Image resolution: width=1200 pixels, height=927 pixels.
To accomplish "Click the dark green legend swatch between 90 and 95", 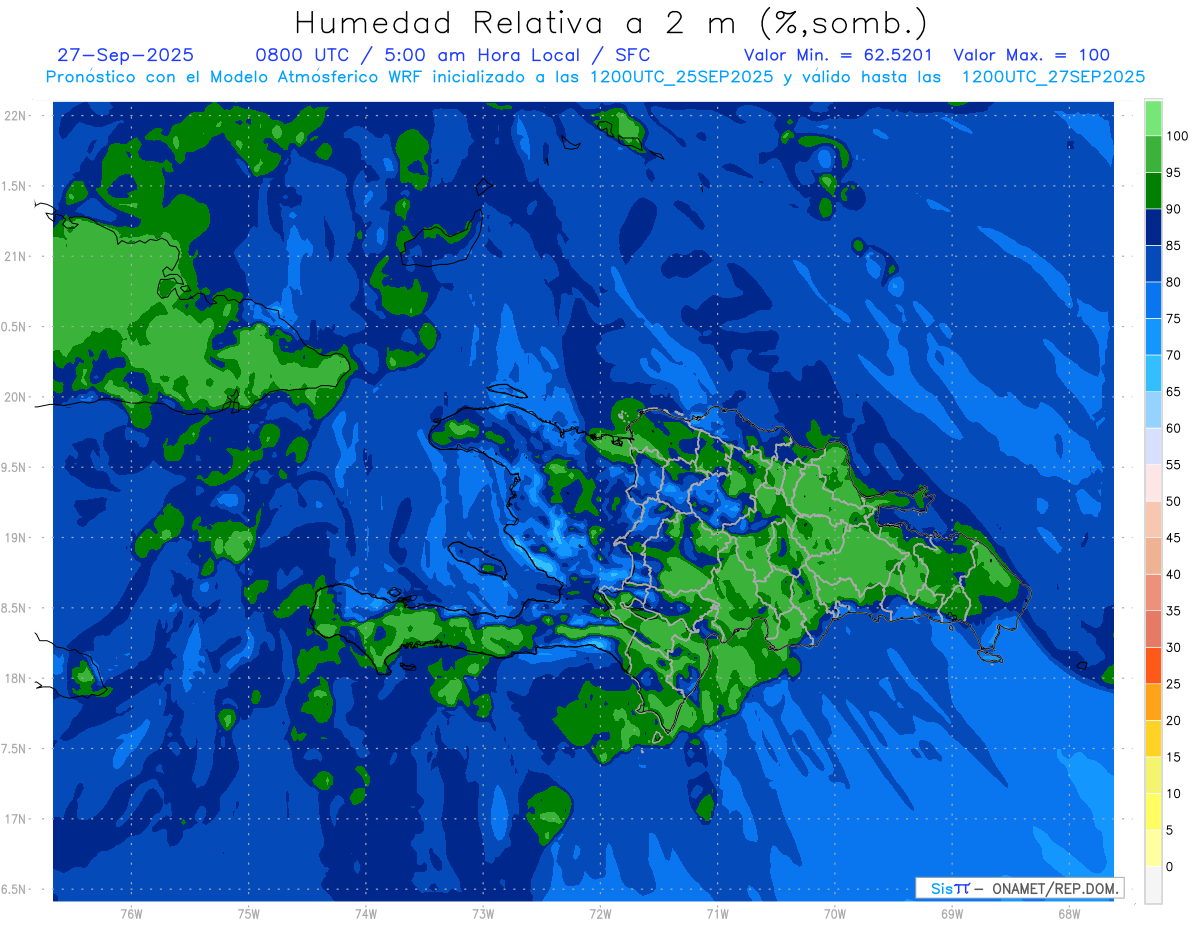I will point(1153,191).
